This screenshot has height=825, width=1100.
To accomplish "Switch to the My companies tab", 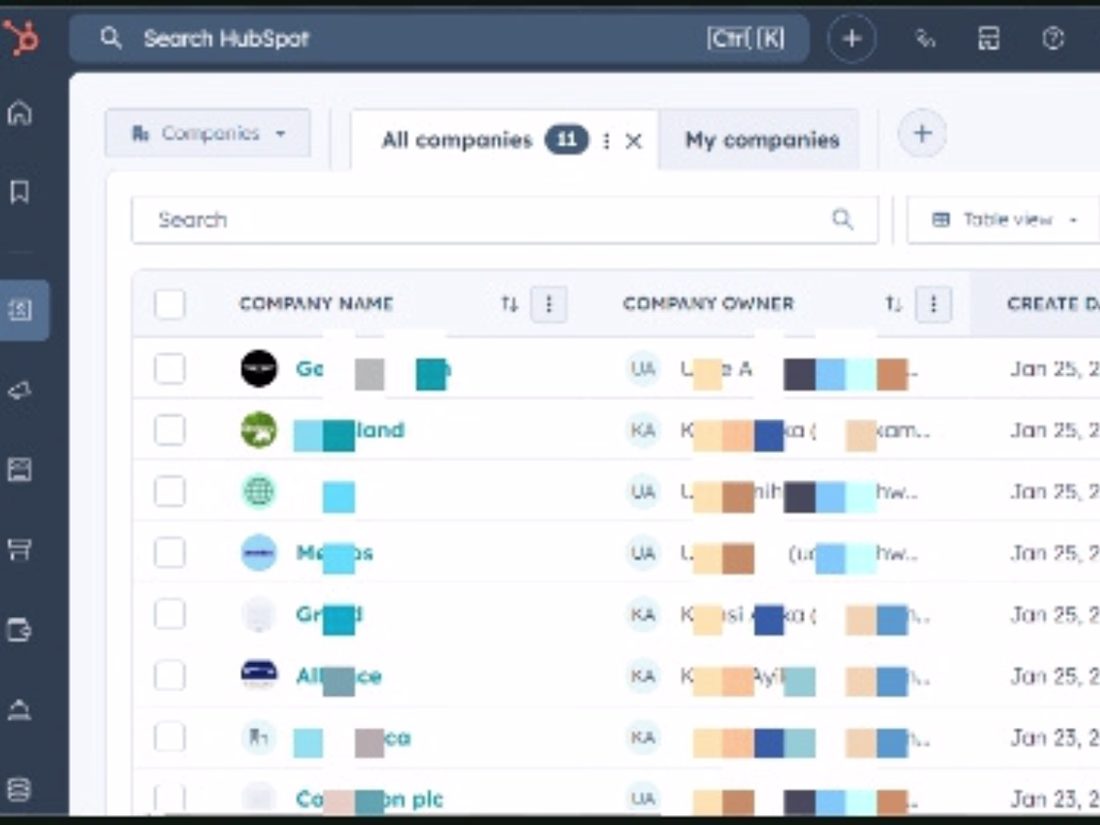I will (762, 140).
